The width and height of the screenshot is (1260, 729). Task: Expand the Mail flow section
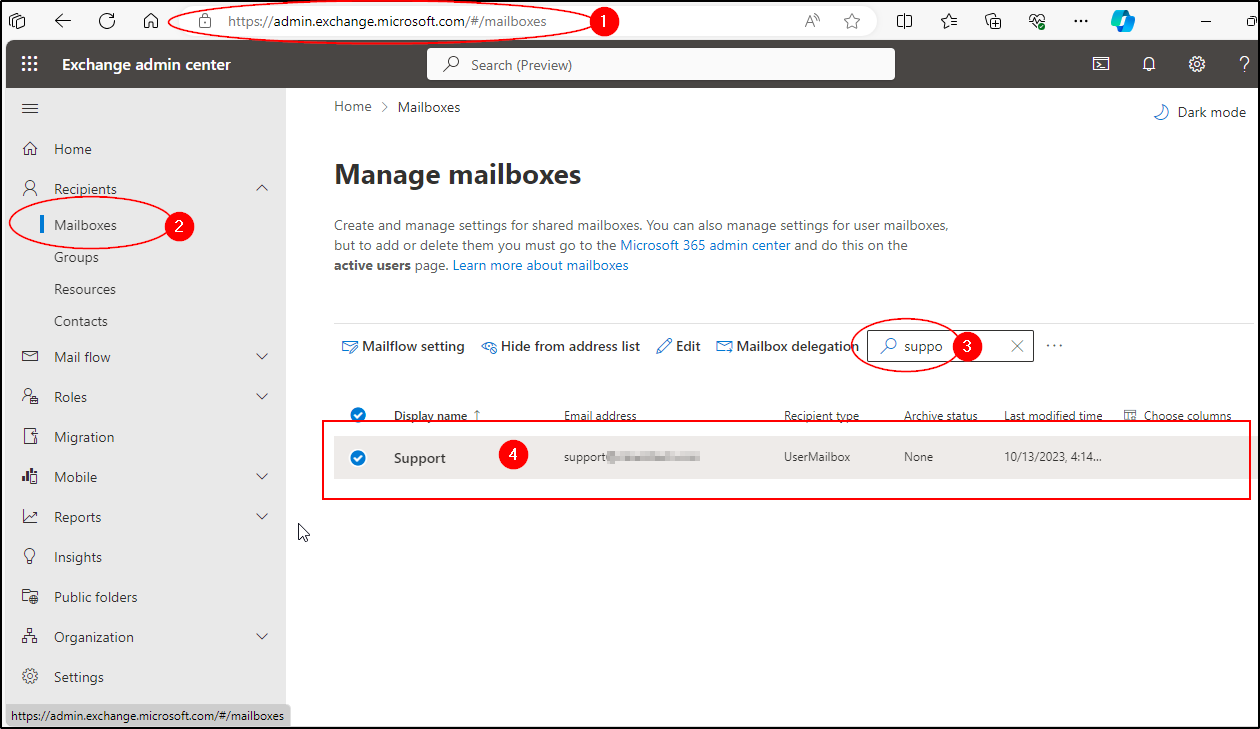point(262,357)
